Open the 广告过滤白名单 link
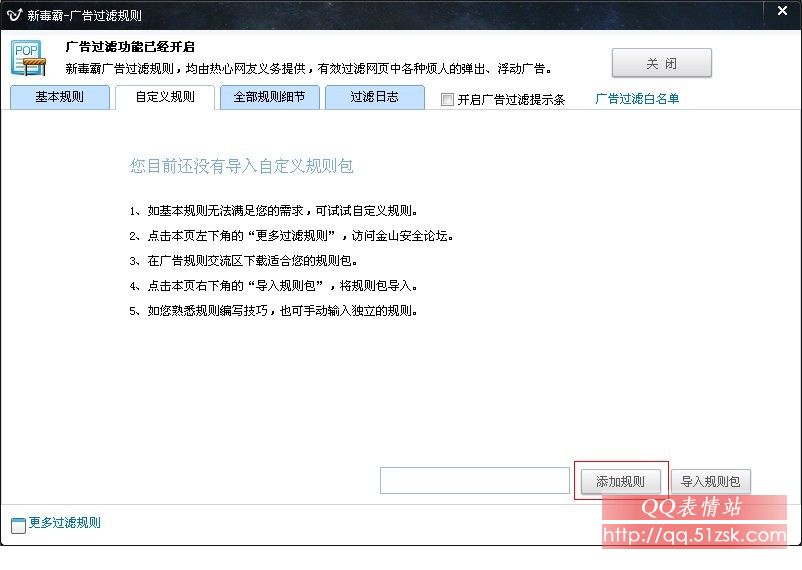Screen dimensions: 802x570 [637, 99]
